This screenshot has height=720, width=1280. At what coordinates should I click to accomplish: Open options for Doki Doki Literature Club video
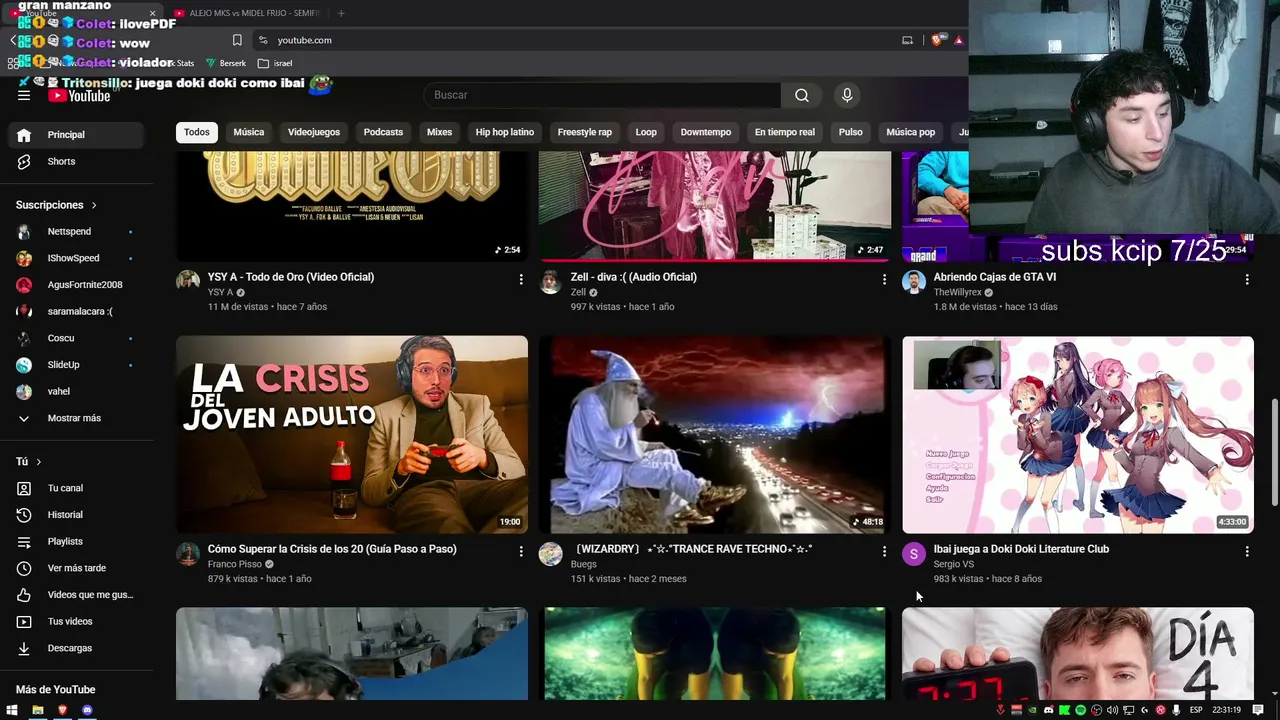point(1247,552)
